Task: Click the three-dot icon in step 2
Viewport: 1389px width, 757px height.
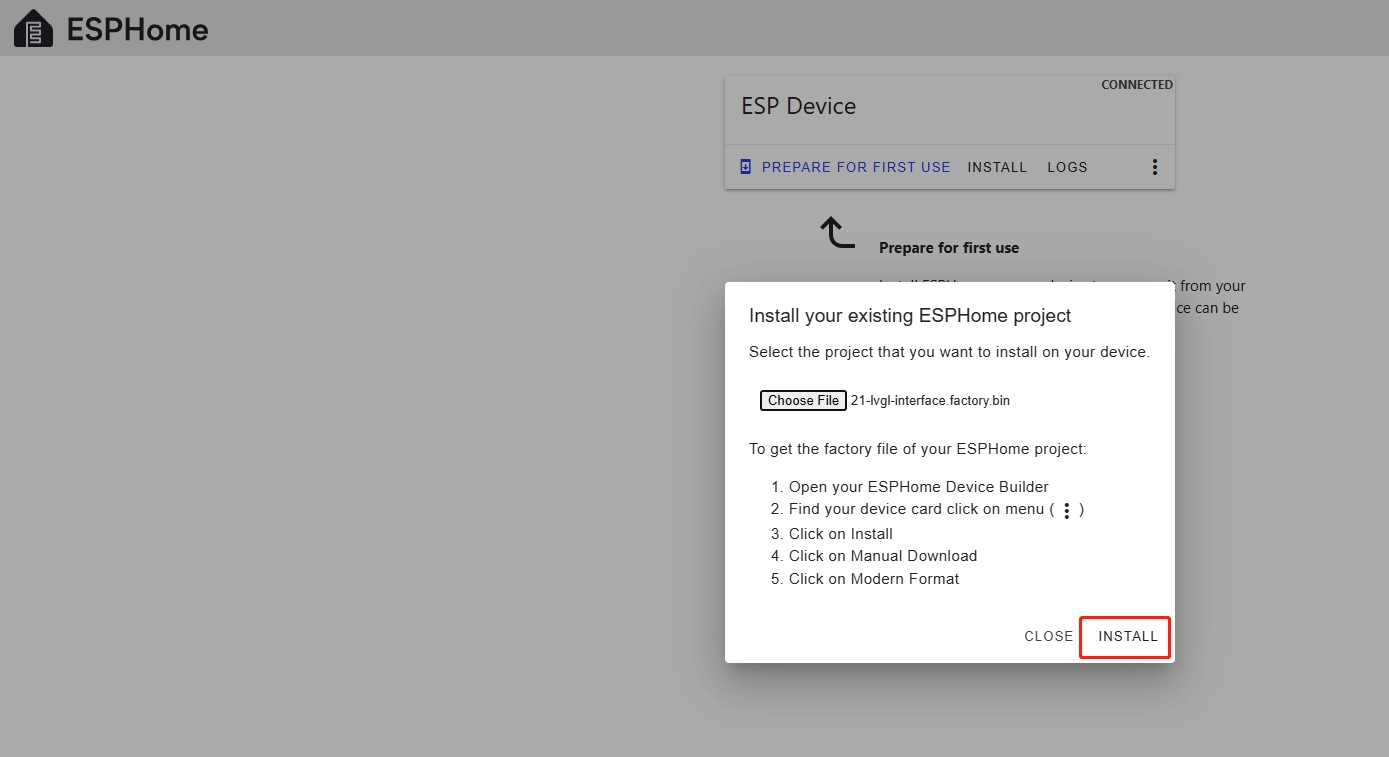Action: [x=1066, y=511]
